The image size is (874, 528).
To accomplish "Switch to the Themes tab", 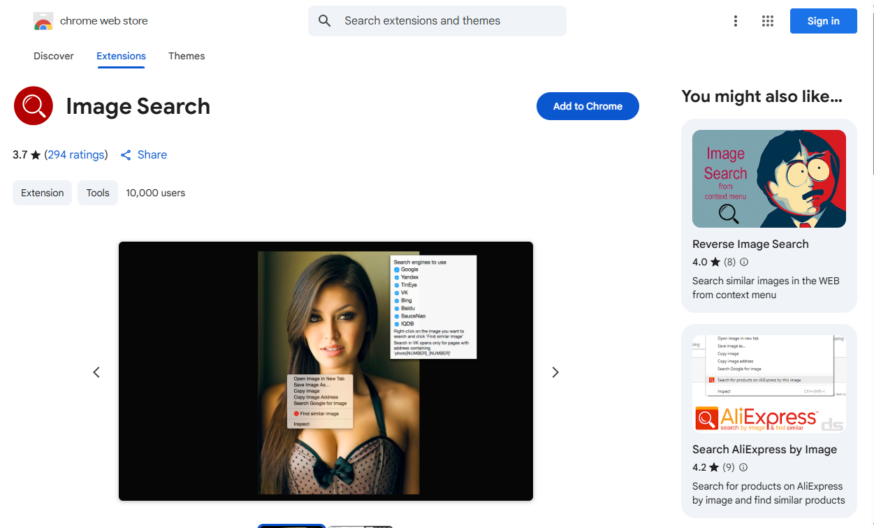I will 187,56.
